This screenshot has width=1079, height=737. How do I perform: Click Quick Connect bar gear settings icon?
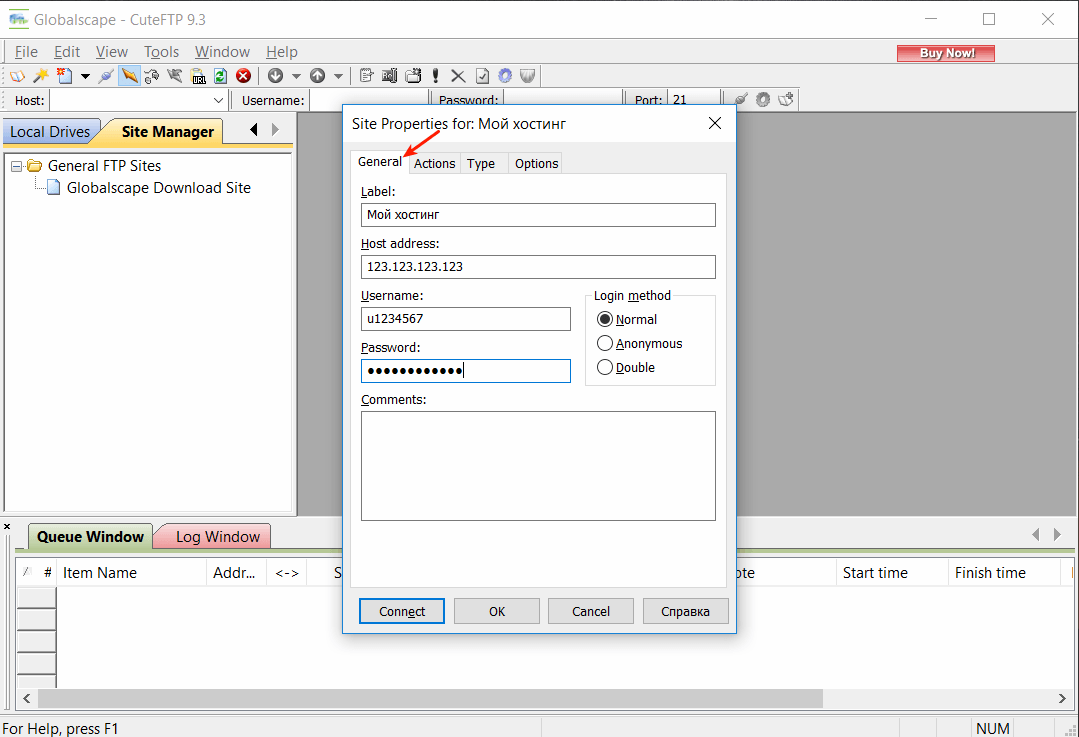coord(762,100)
